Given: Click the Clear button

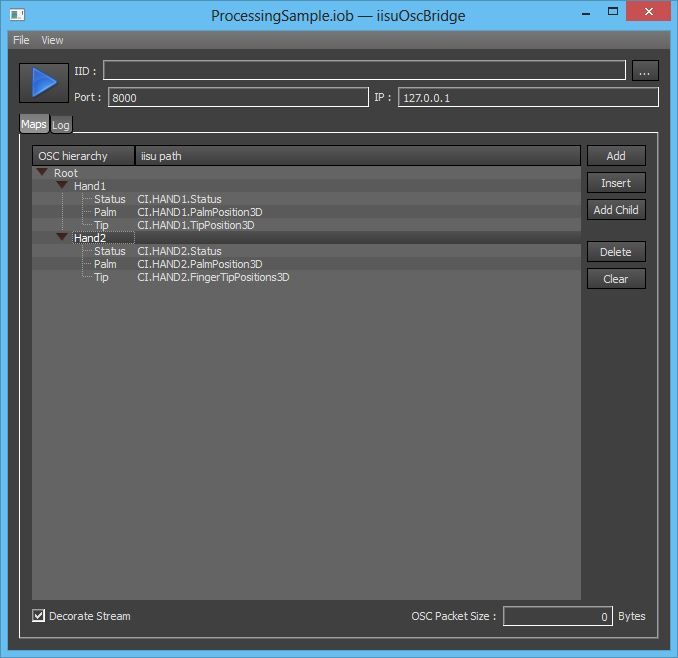Looking at the screenshot, I should [x=616, y=279].
